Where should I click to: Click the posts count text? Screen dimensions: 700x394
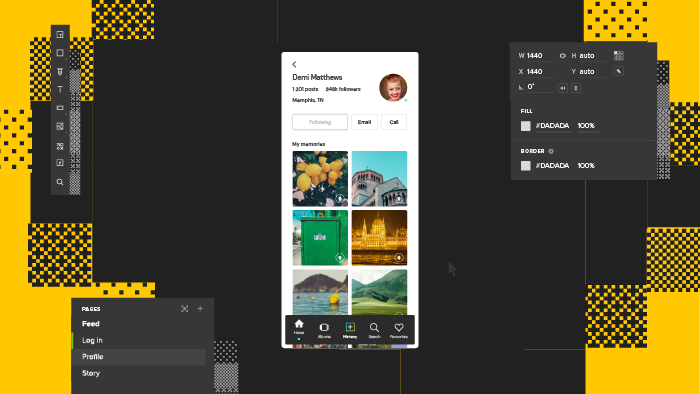point(305,89)
